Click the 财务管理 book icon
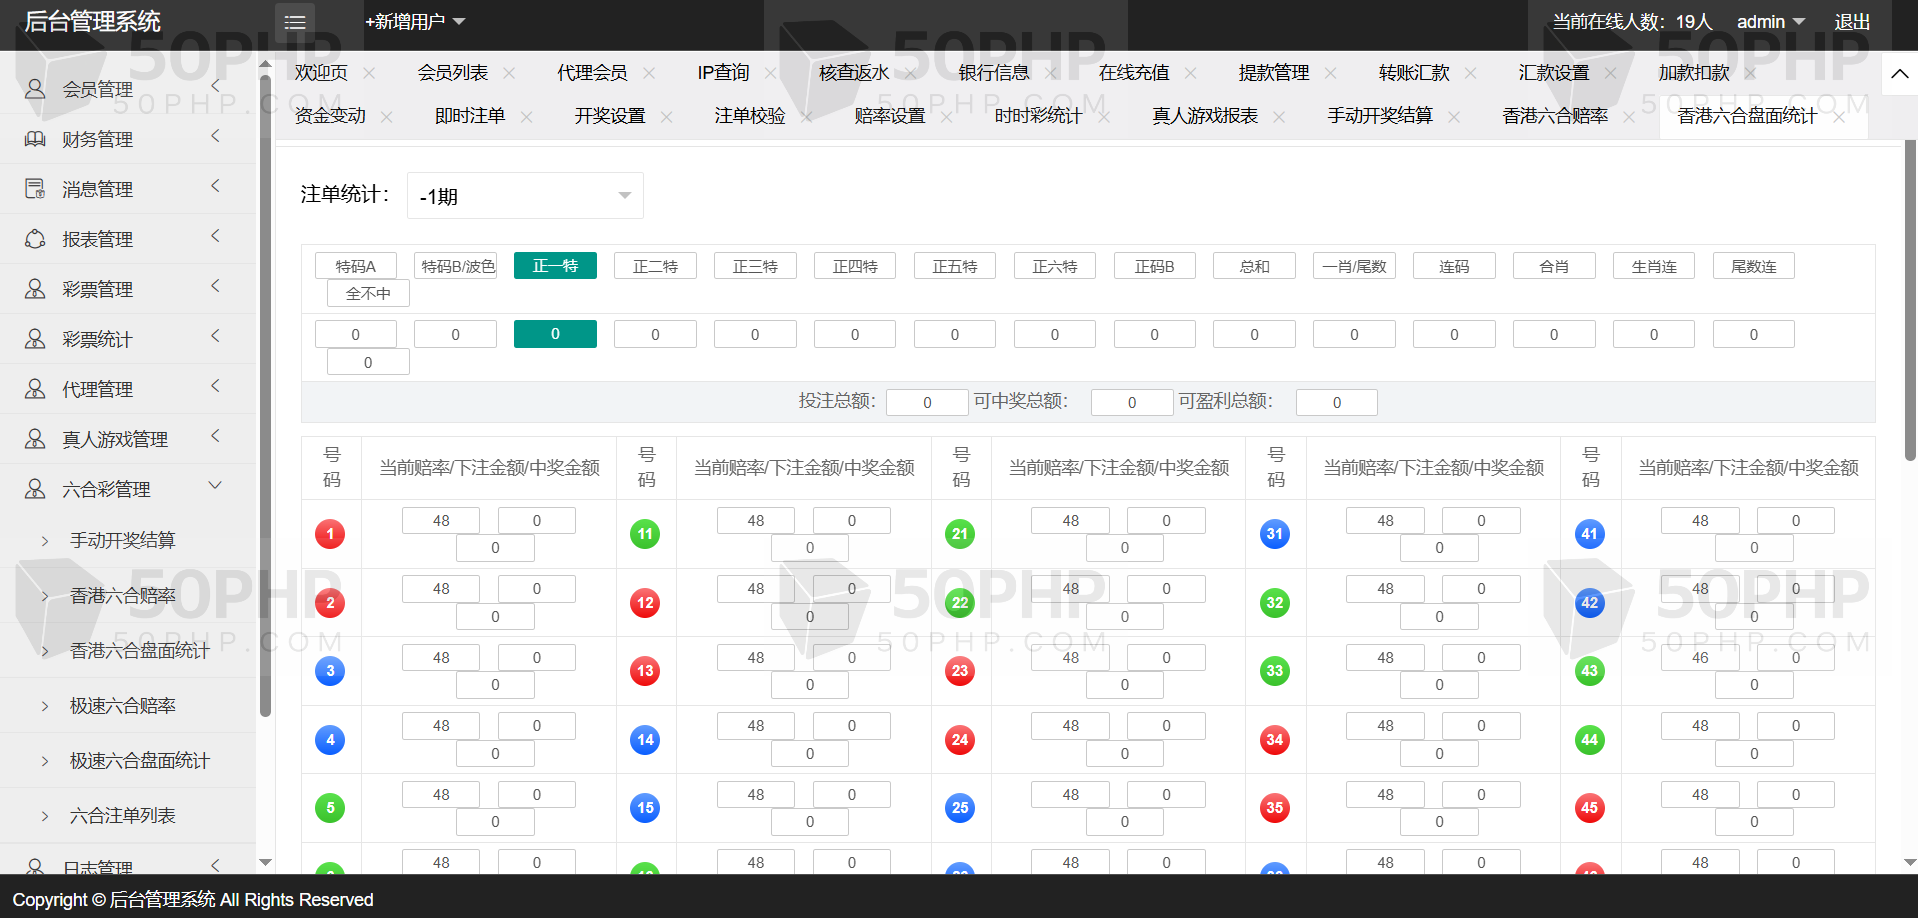Screen dimensions: 1918x918 35,139
